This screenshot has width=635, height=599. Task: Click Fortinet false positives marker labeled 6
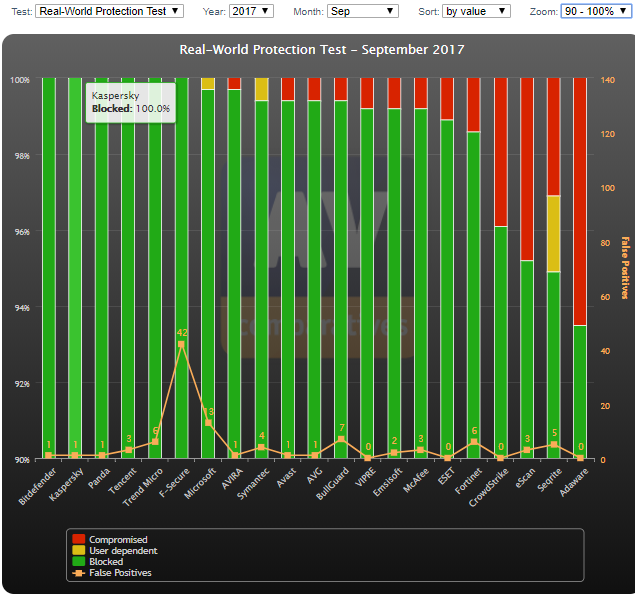coord(474,442)
